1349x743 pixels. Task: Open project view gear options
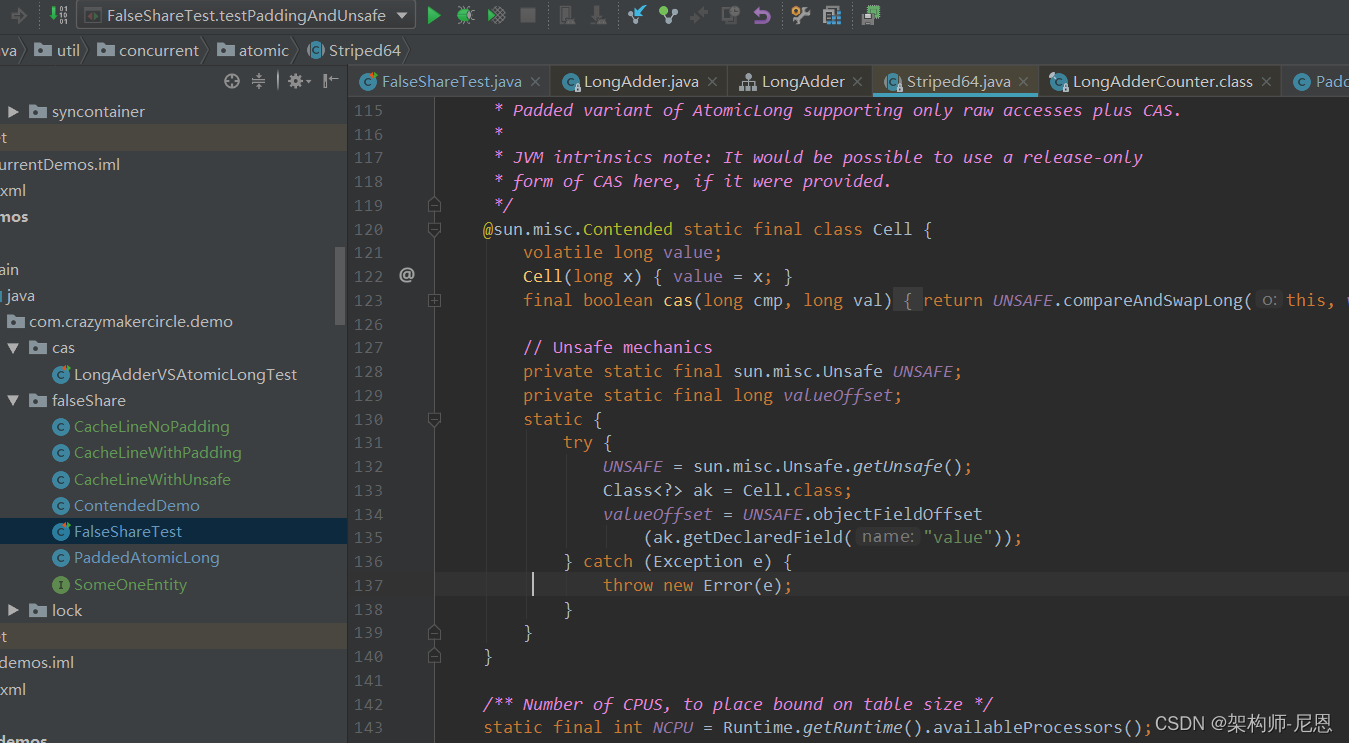(299, 81)
